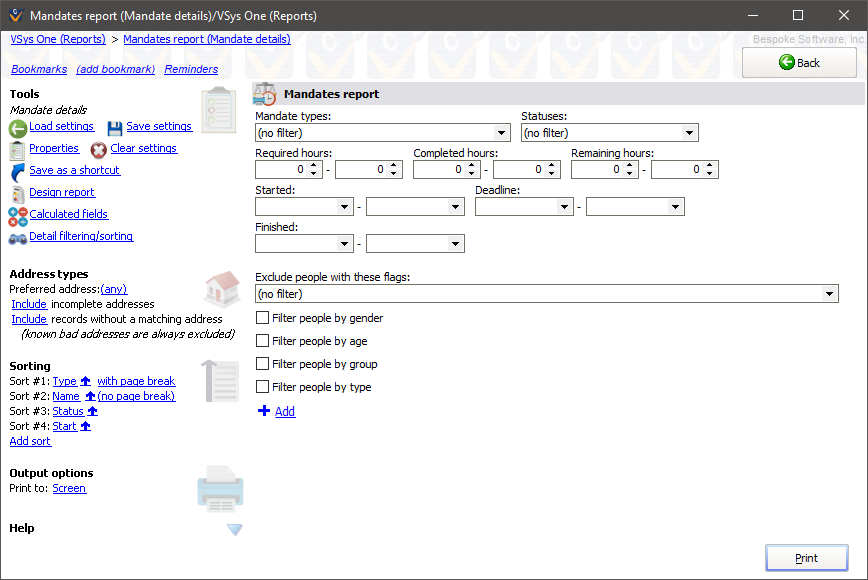Image resolution: width=868 pixels, height=580 pixels.
Task: Select the Reminders item
Action: pyautogui.click(x=190, y=69)
